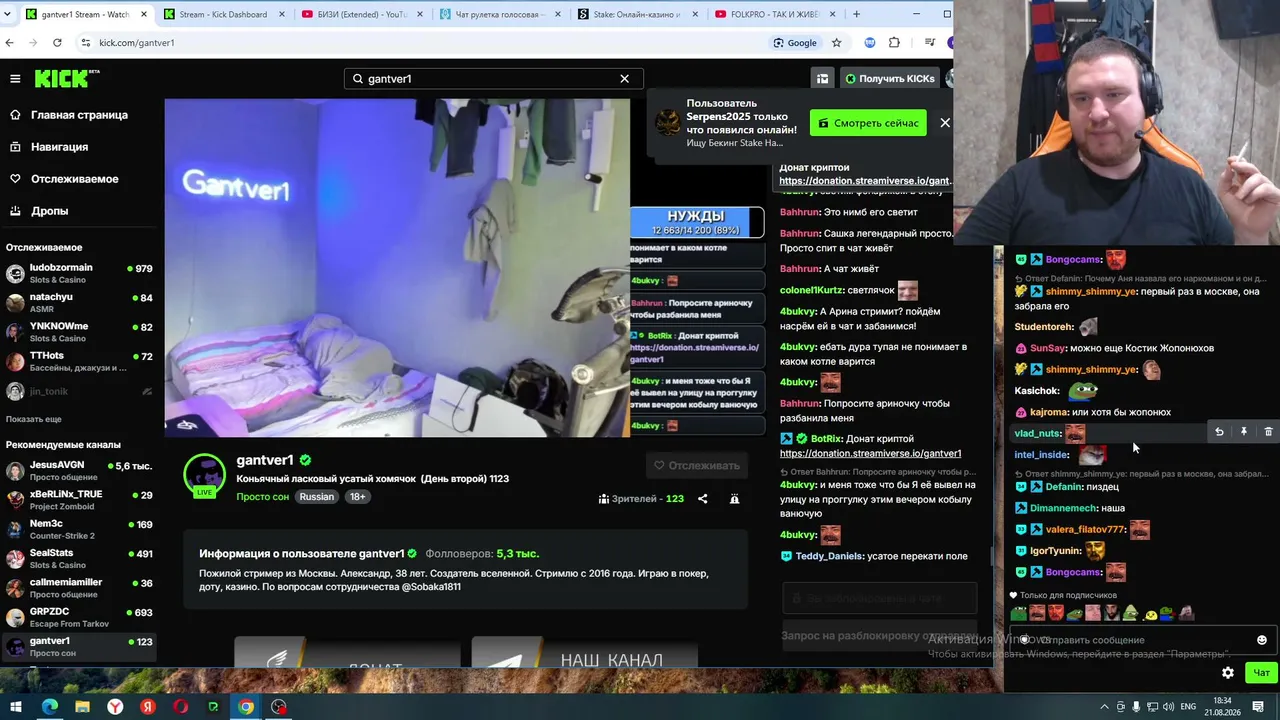
Task: Go back in browser history
Action: click(x=10, y=43)
